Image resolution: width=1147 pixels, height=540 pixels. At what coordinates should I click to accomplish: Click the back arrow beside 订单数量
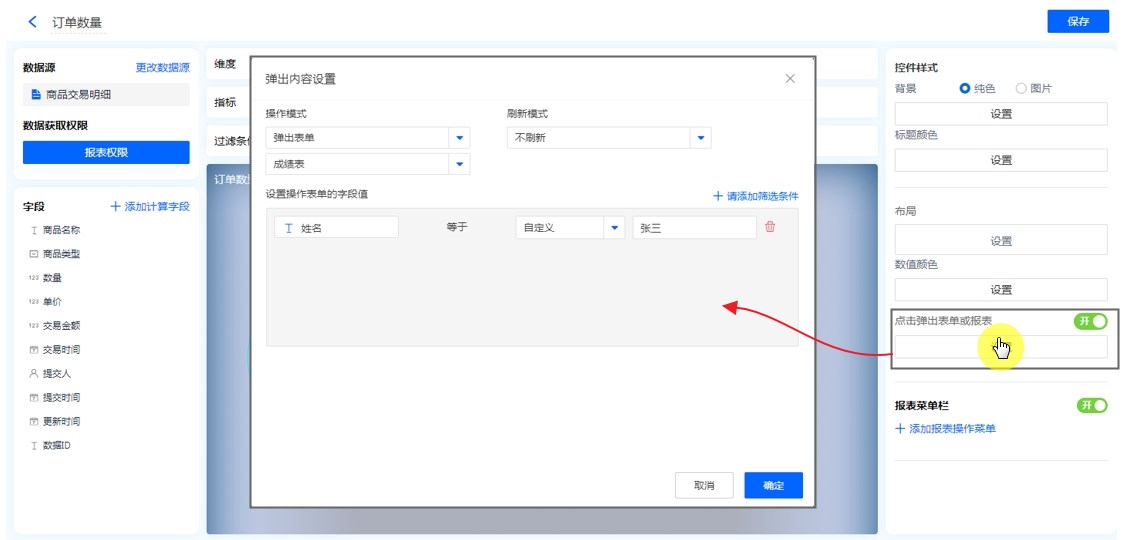33,22
